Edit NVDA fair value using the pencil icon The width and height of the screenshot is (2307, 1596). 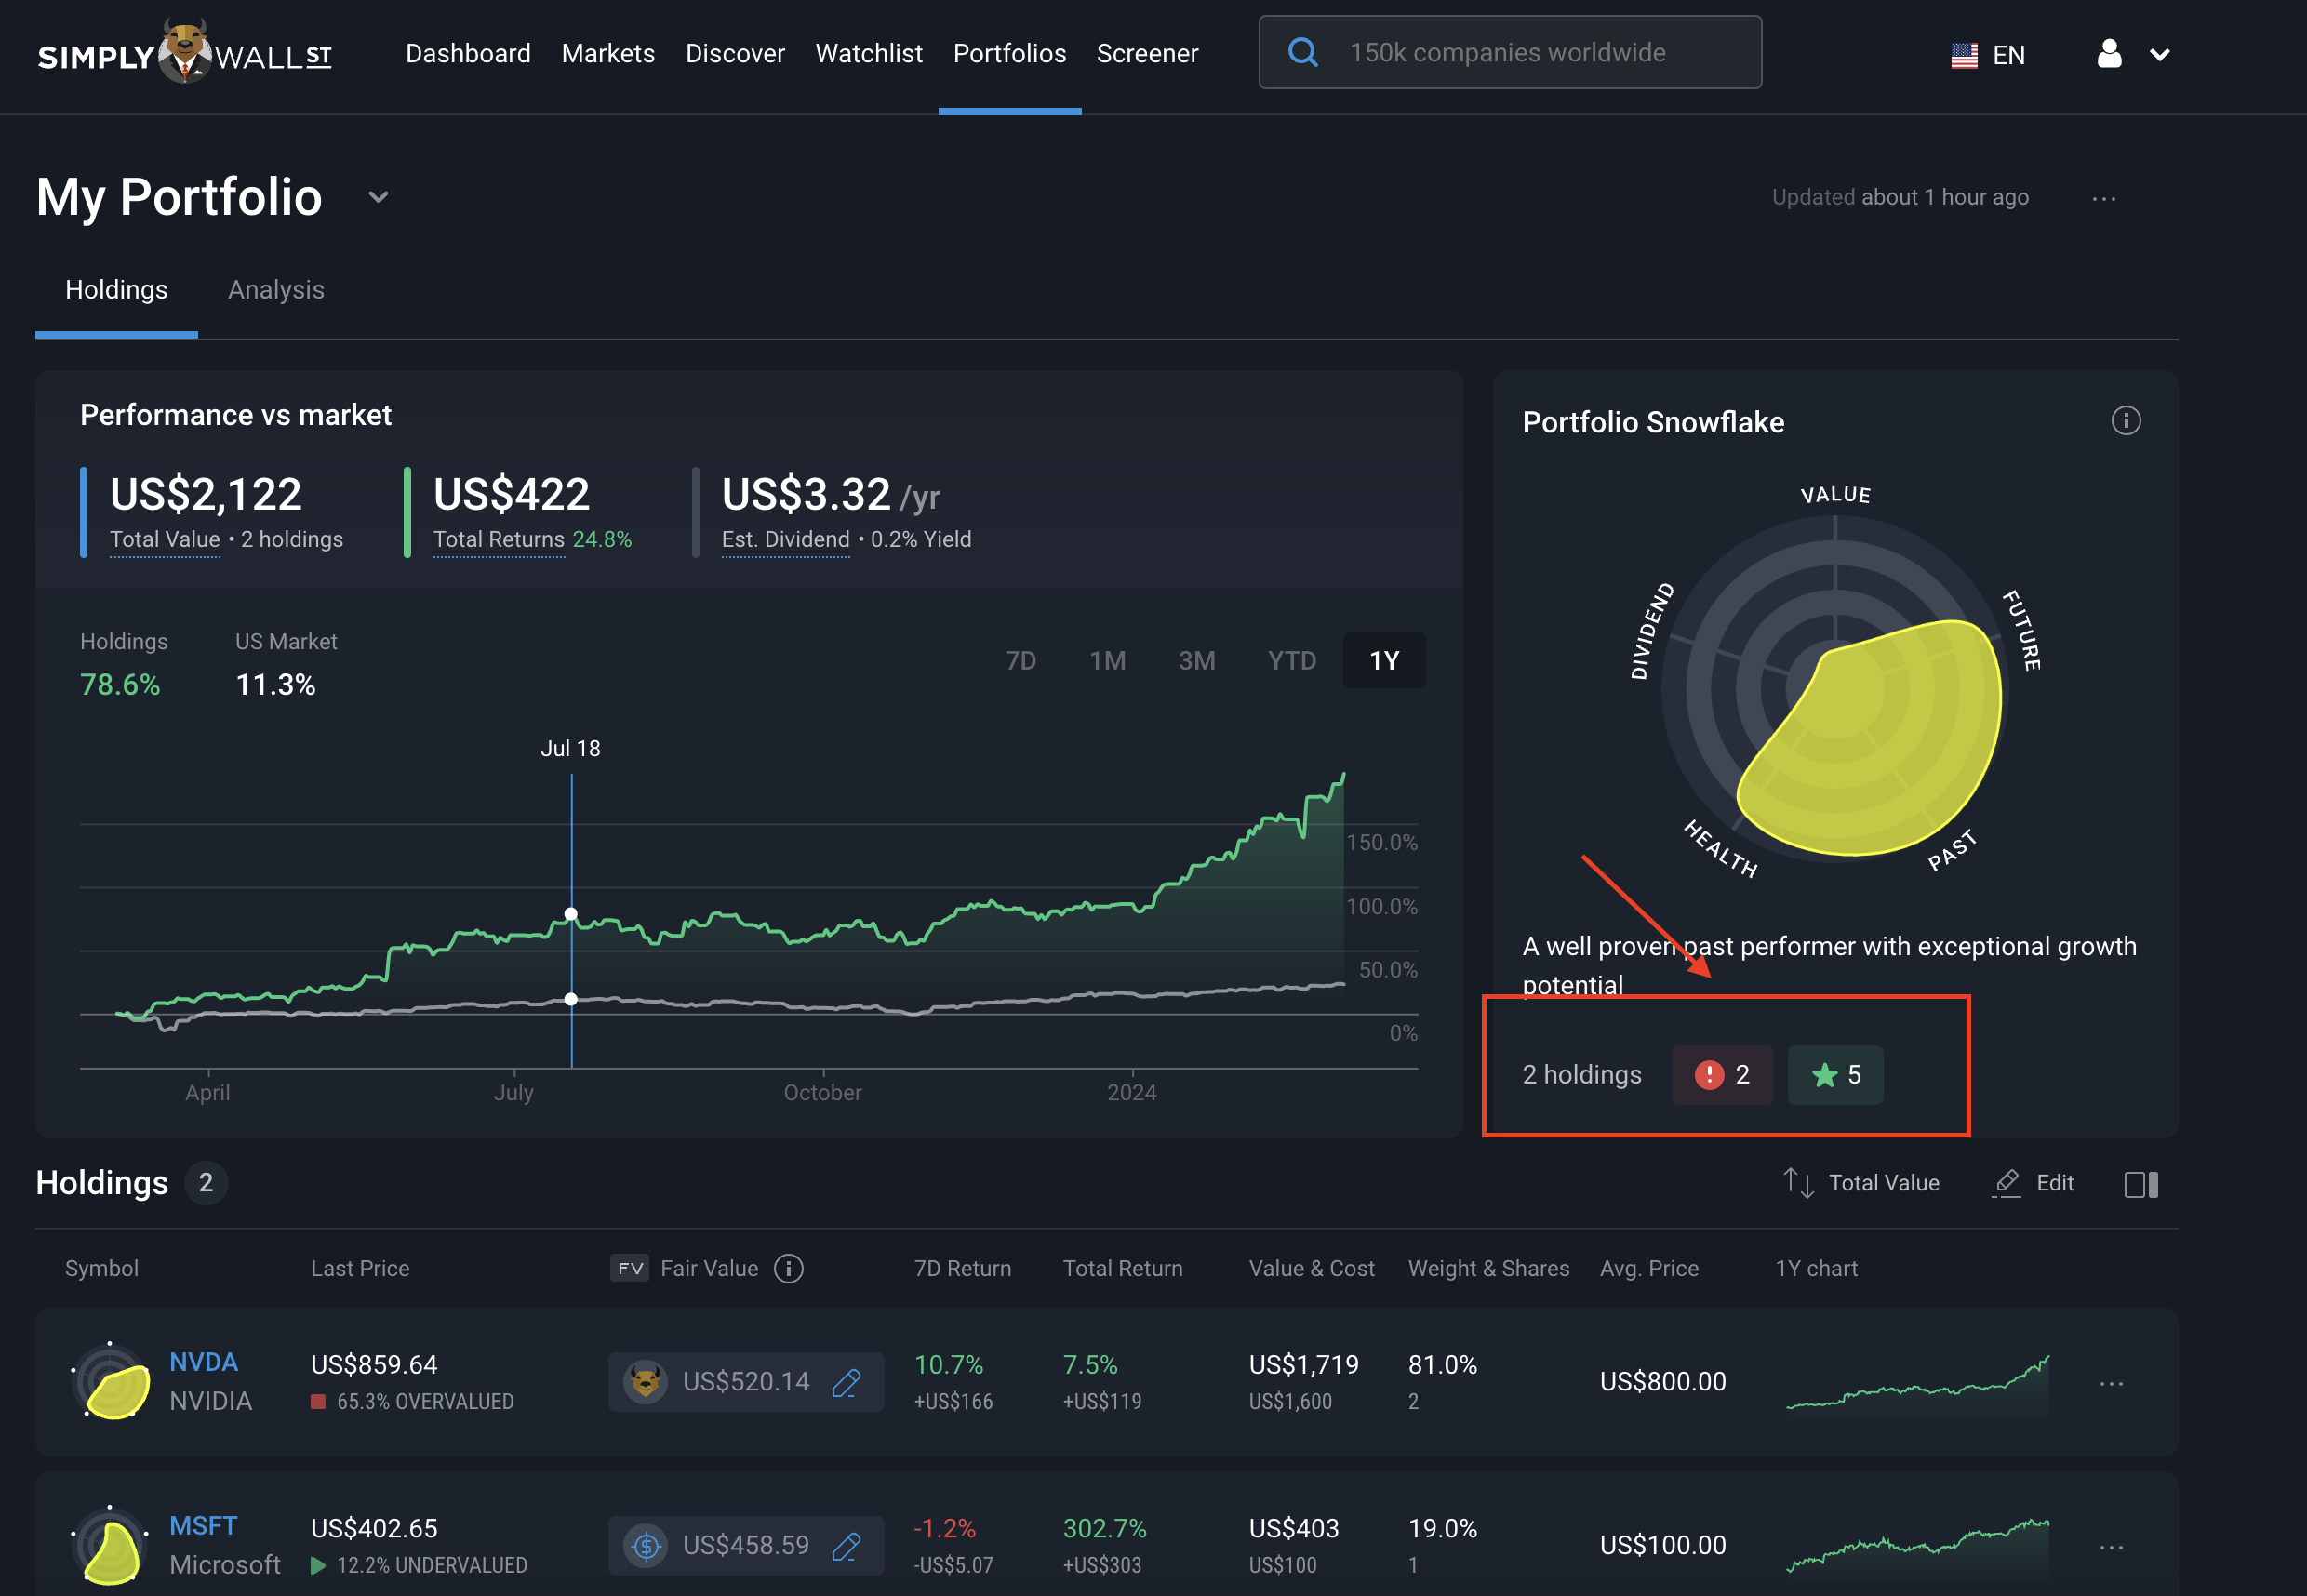point(847,1382)
